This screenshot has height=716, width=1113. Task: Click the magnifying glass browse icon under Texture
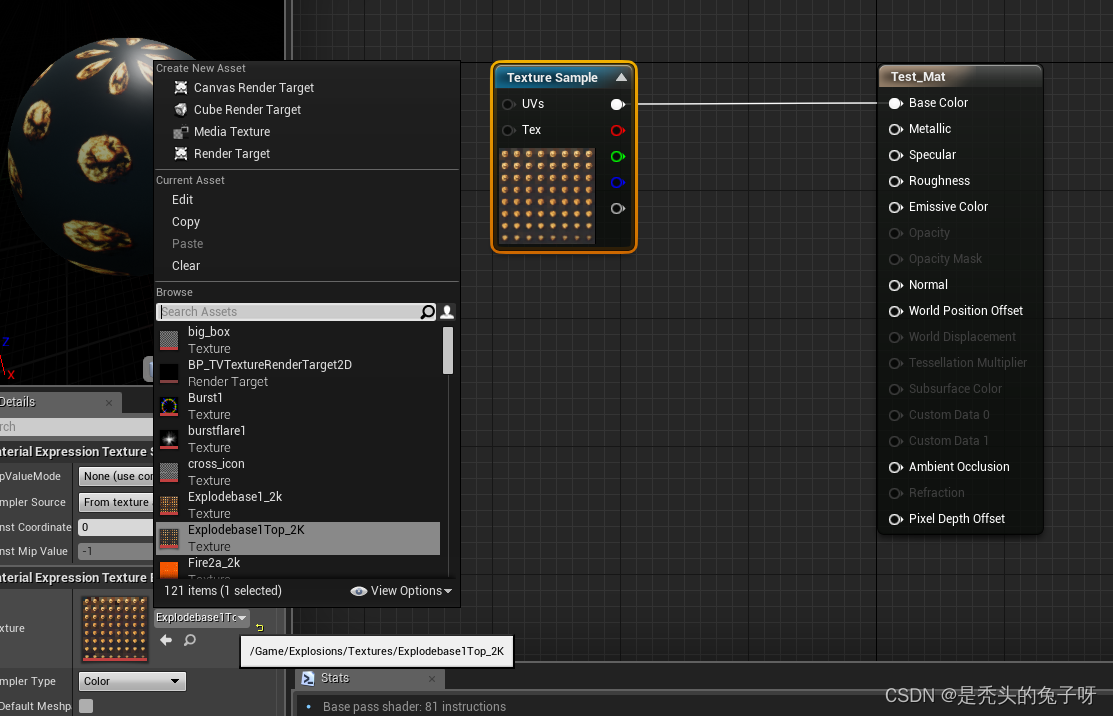click(x=190, y=639)
